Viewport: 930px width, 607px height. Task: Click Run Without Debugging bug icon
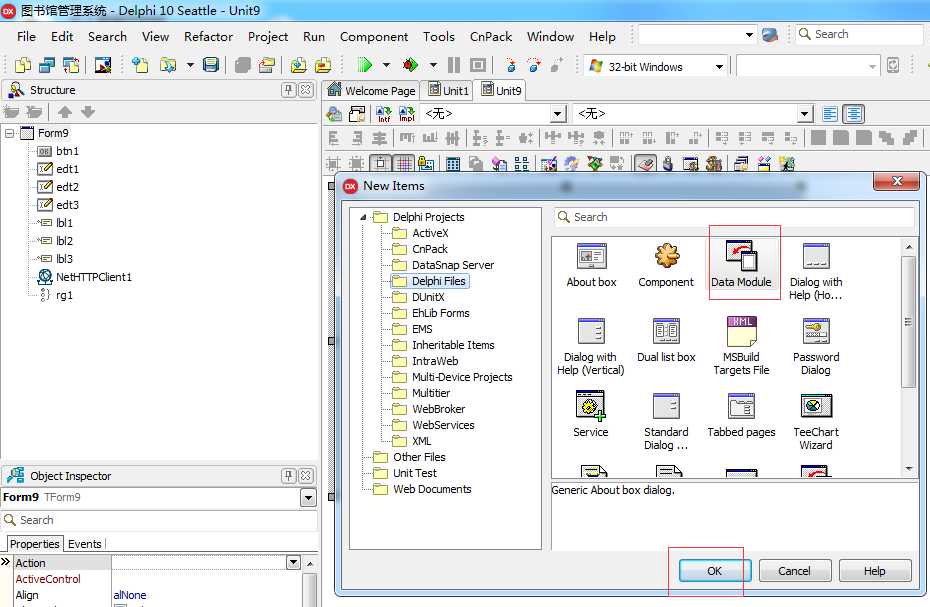click(x=410, y=65)
